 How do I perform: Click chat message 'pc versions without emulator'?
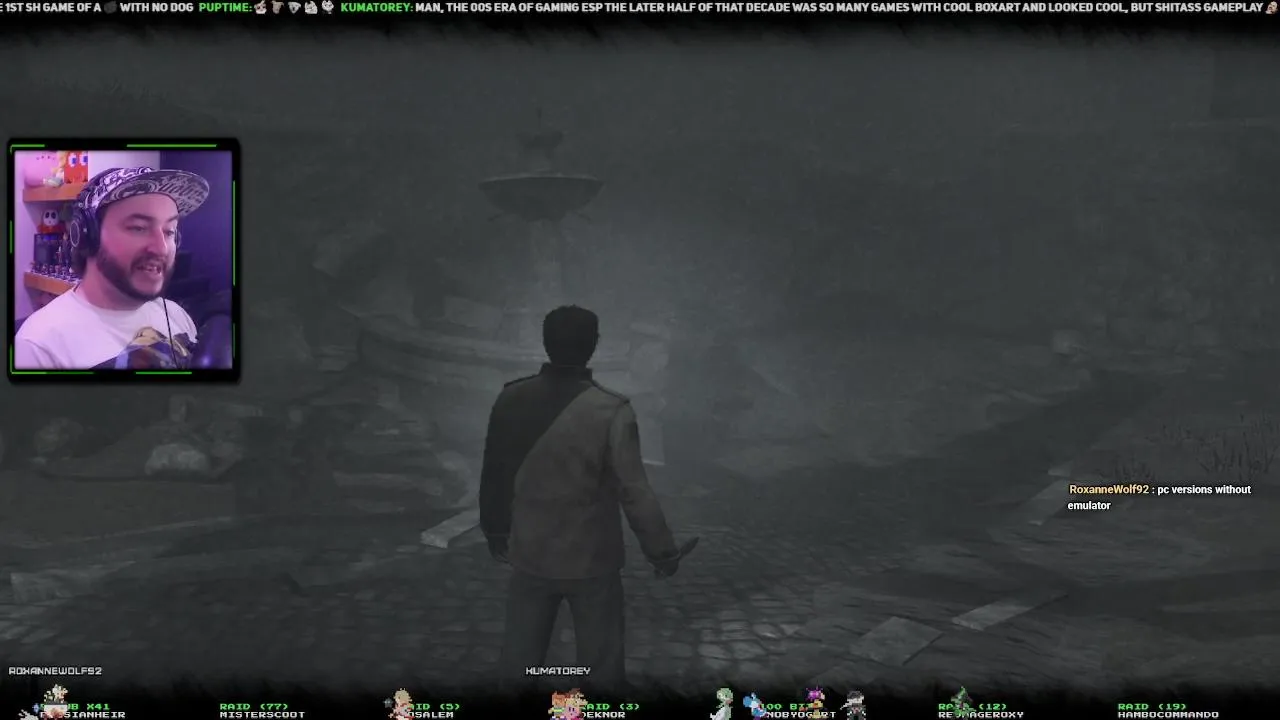[x=1159, y=498]
